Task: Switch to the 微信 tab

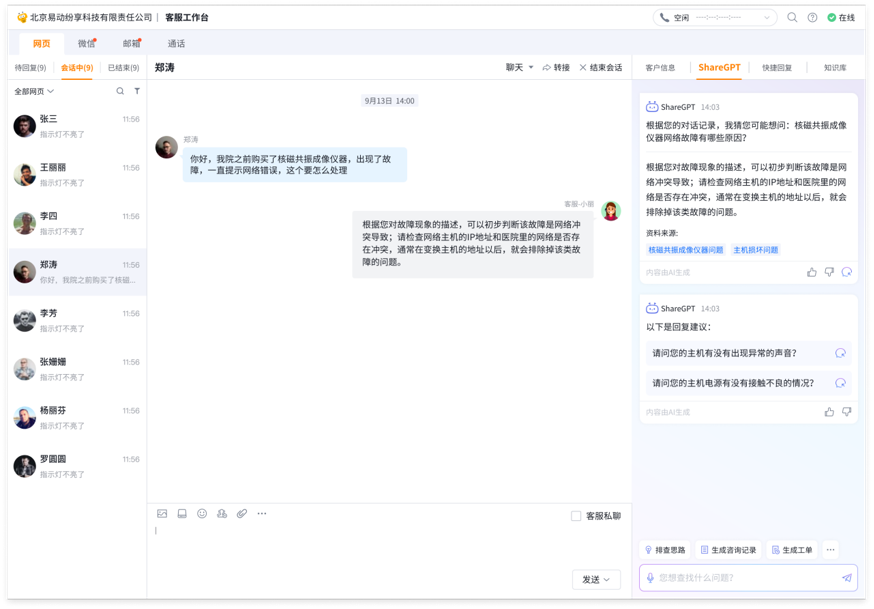Action: (x=86, y=43)
